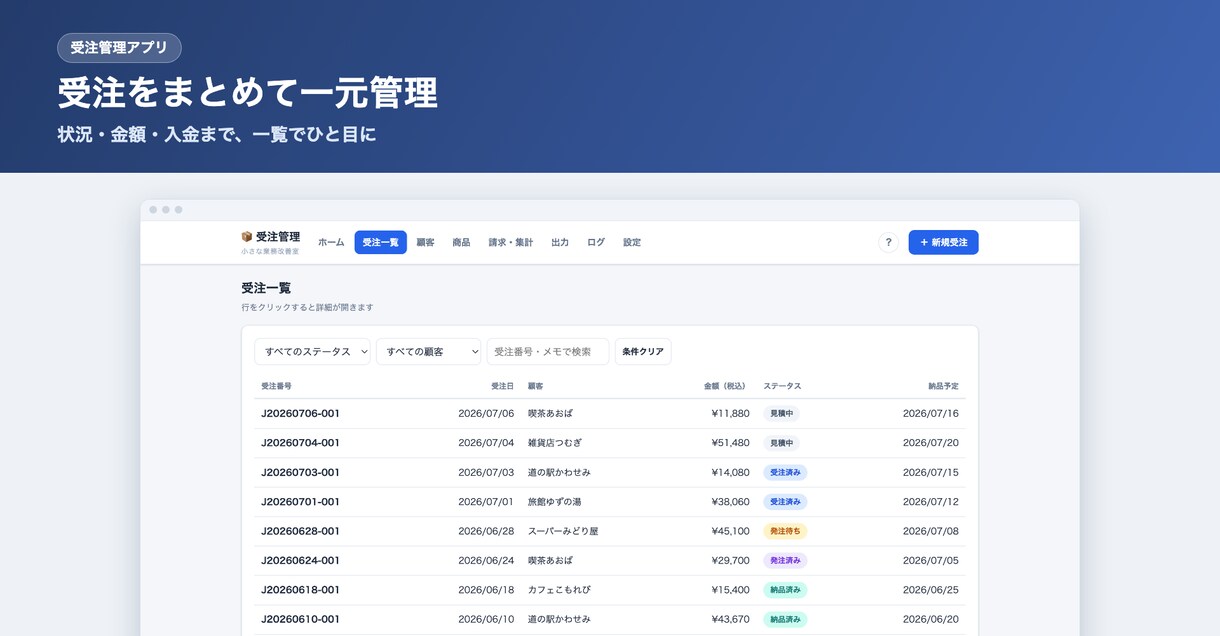The height and width of the screenshot is (636, 1220).
Task: Open order J20260701-001
Action: [610, 502]
